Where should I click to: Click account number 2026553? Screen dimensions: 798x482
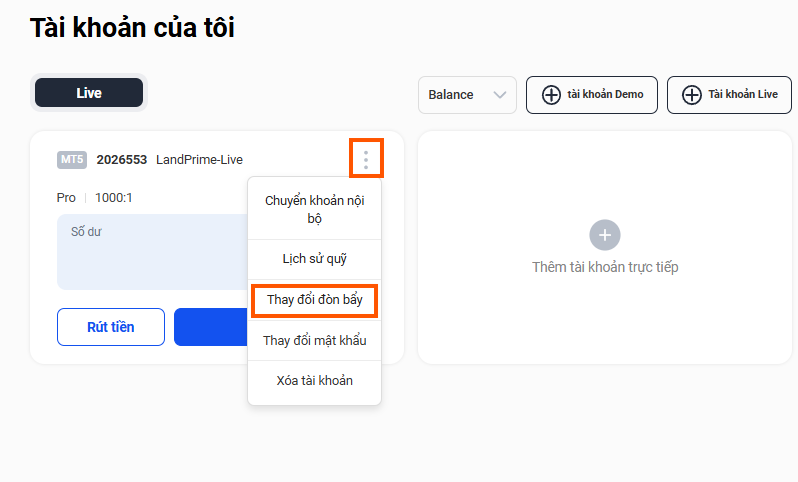tap(122, 160)
